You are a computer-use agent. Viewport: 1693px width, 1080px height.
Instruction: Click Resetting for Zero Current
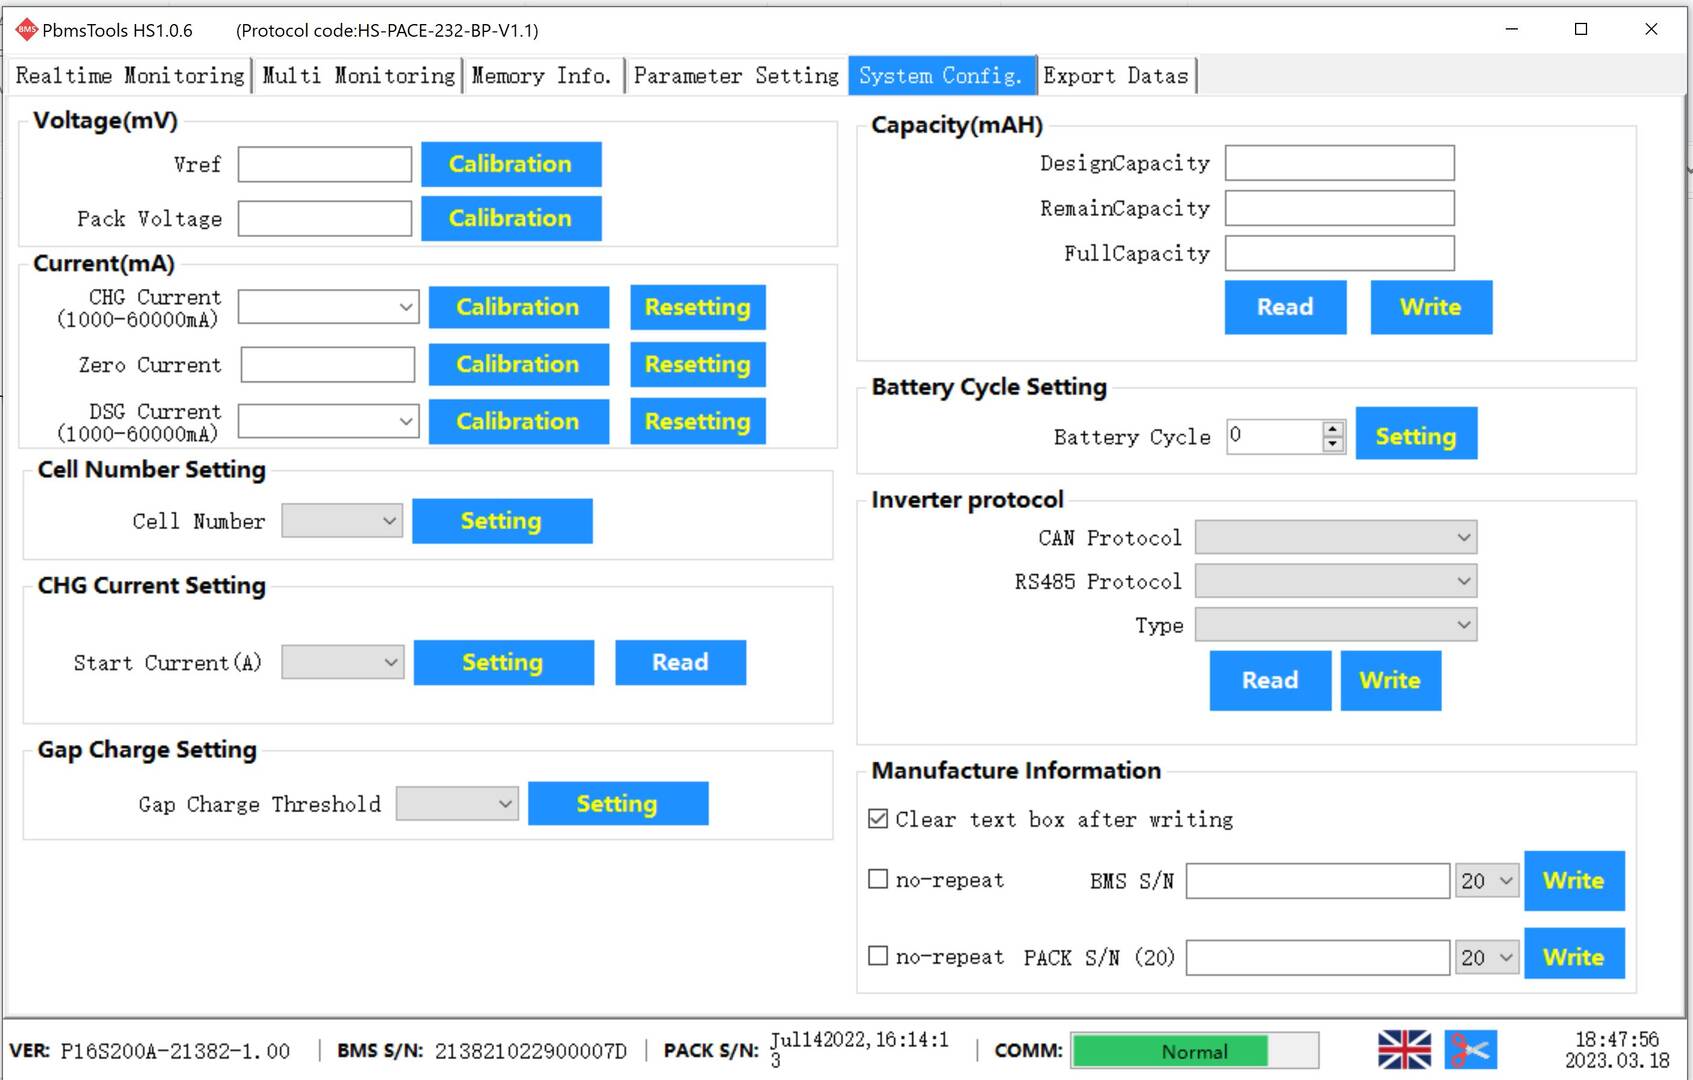pyautogui.click(x=697, y=364)
